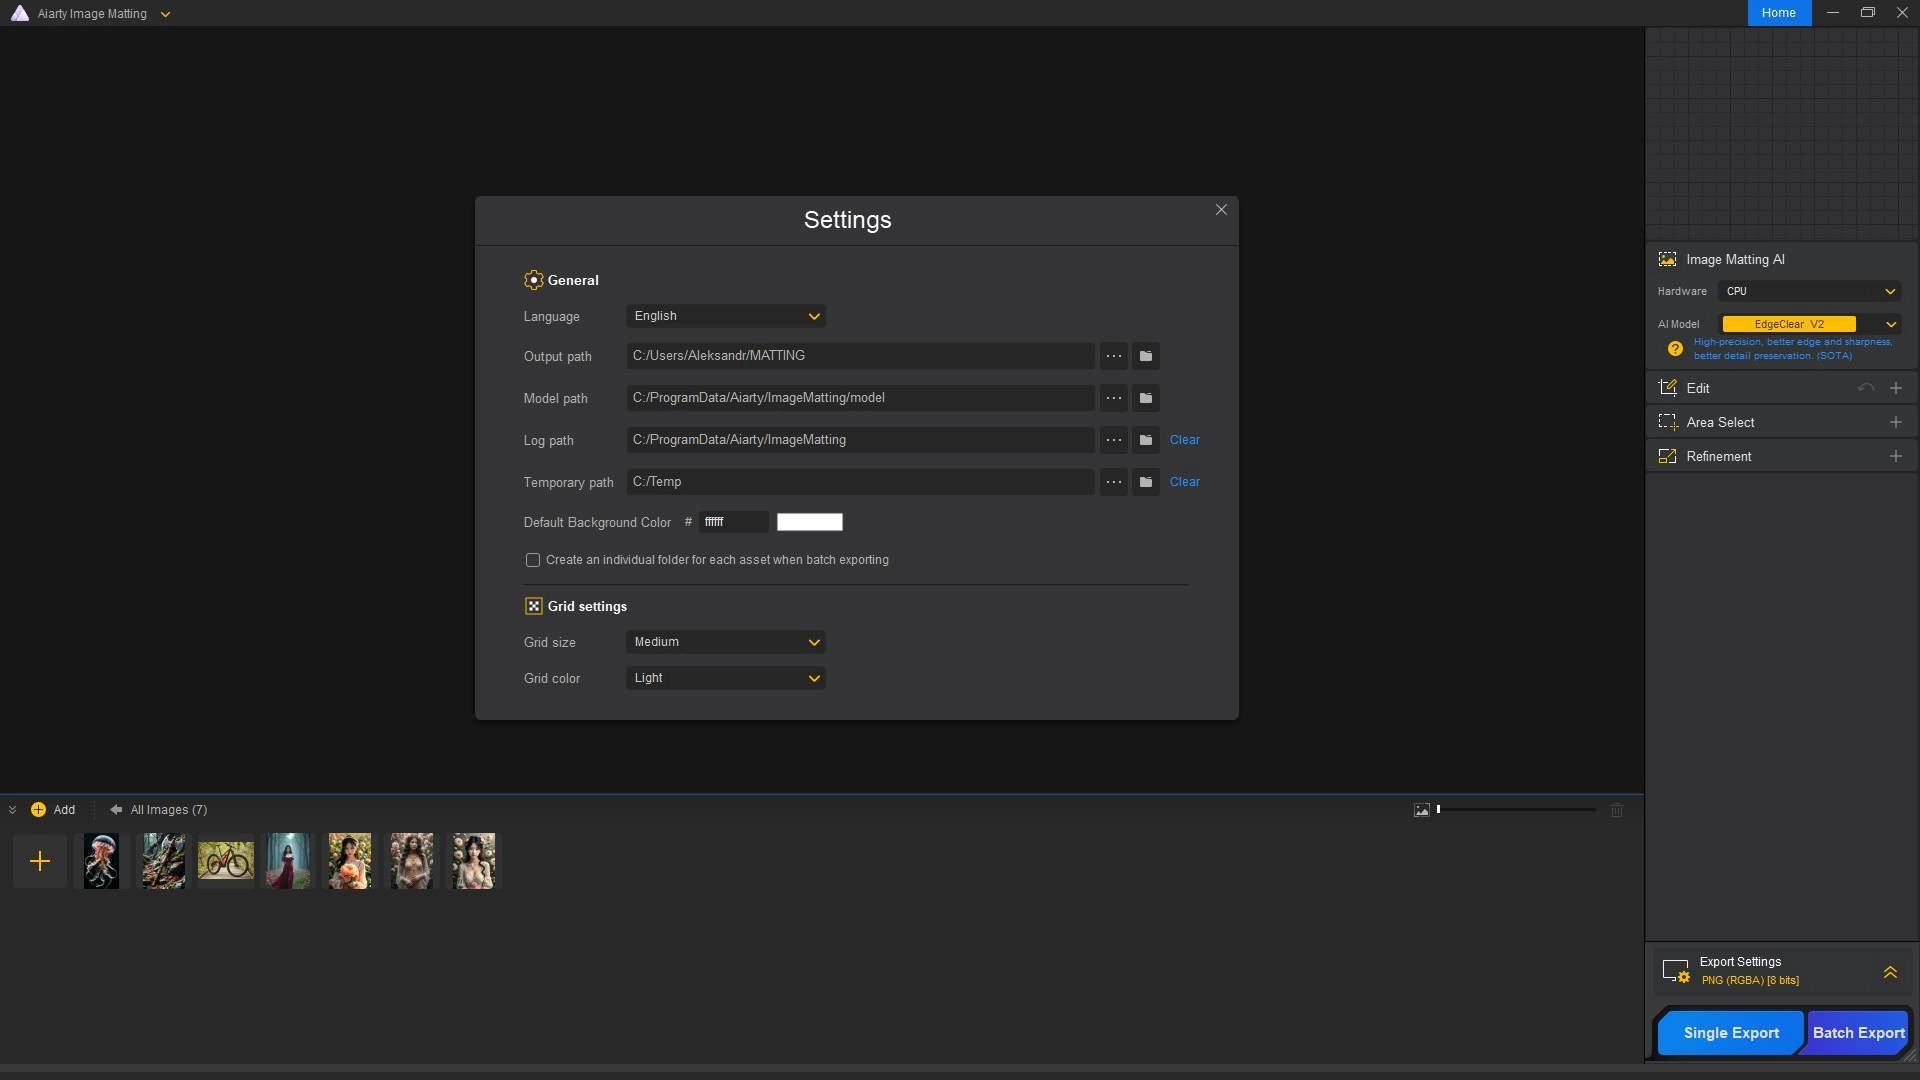
Task: Click the Grid settings icon
Action: point(533,606)
